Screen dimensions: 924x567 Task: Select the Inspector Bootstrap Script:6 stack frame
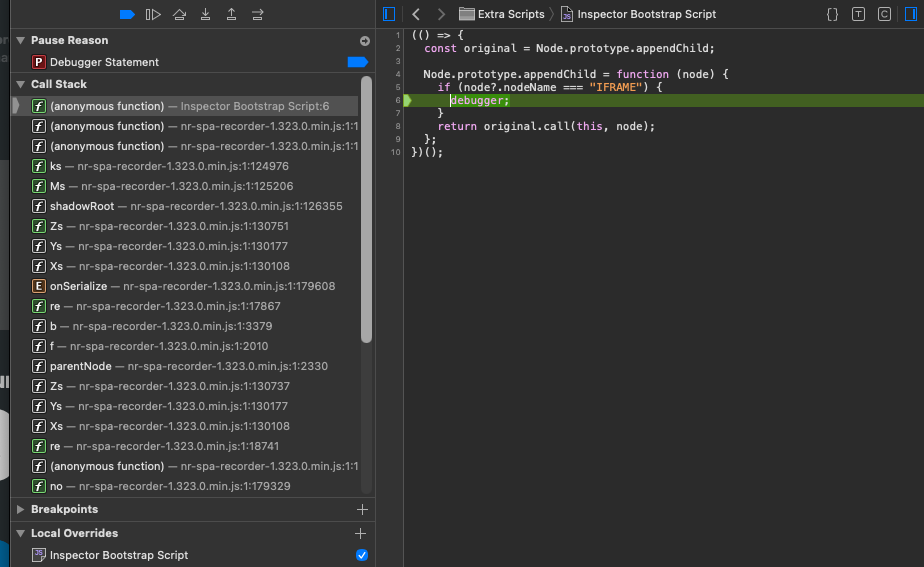(x=185, y=106)
